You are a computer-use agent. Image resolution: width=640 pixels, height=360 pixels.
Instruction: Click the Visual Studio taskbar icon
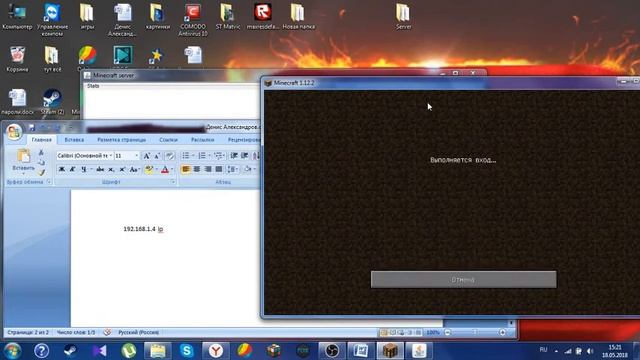(99, 351)
